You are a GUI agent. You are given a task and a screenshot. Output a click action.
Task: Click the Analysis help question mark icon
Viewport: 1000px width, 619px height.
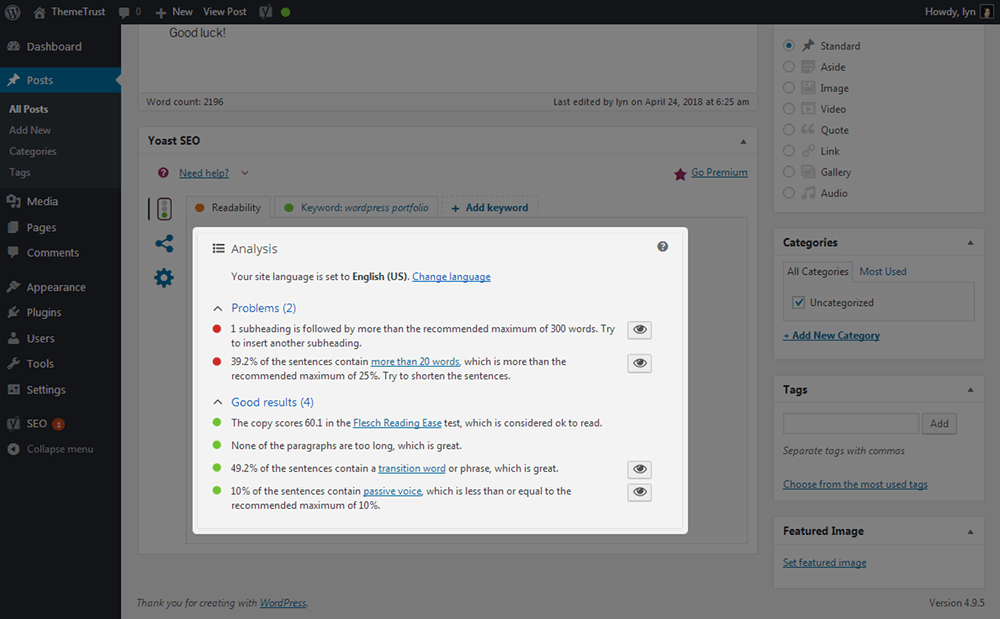pos(662,247)
